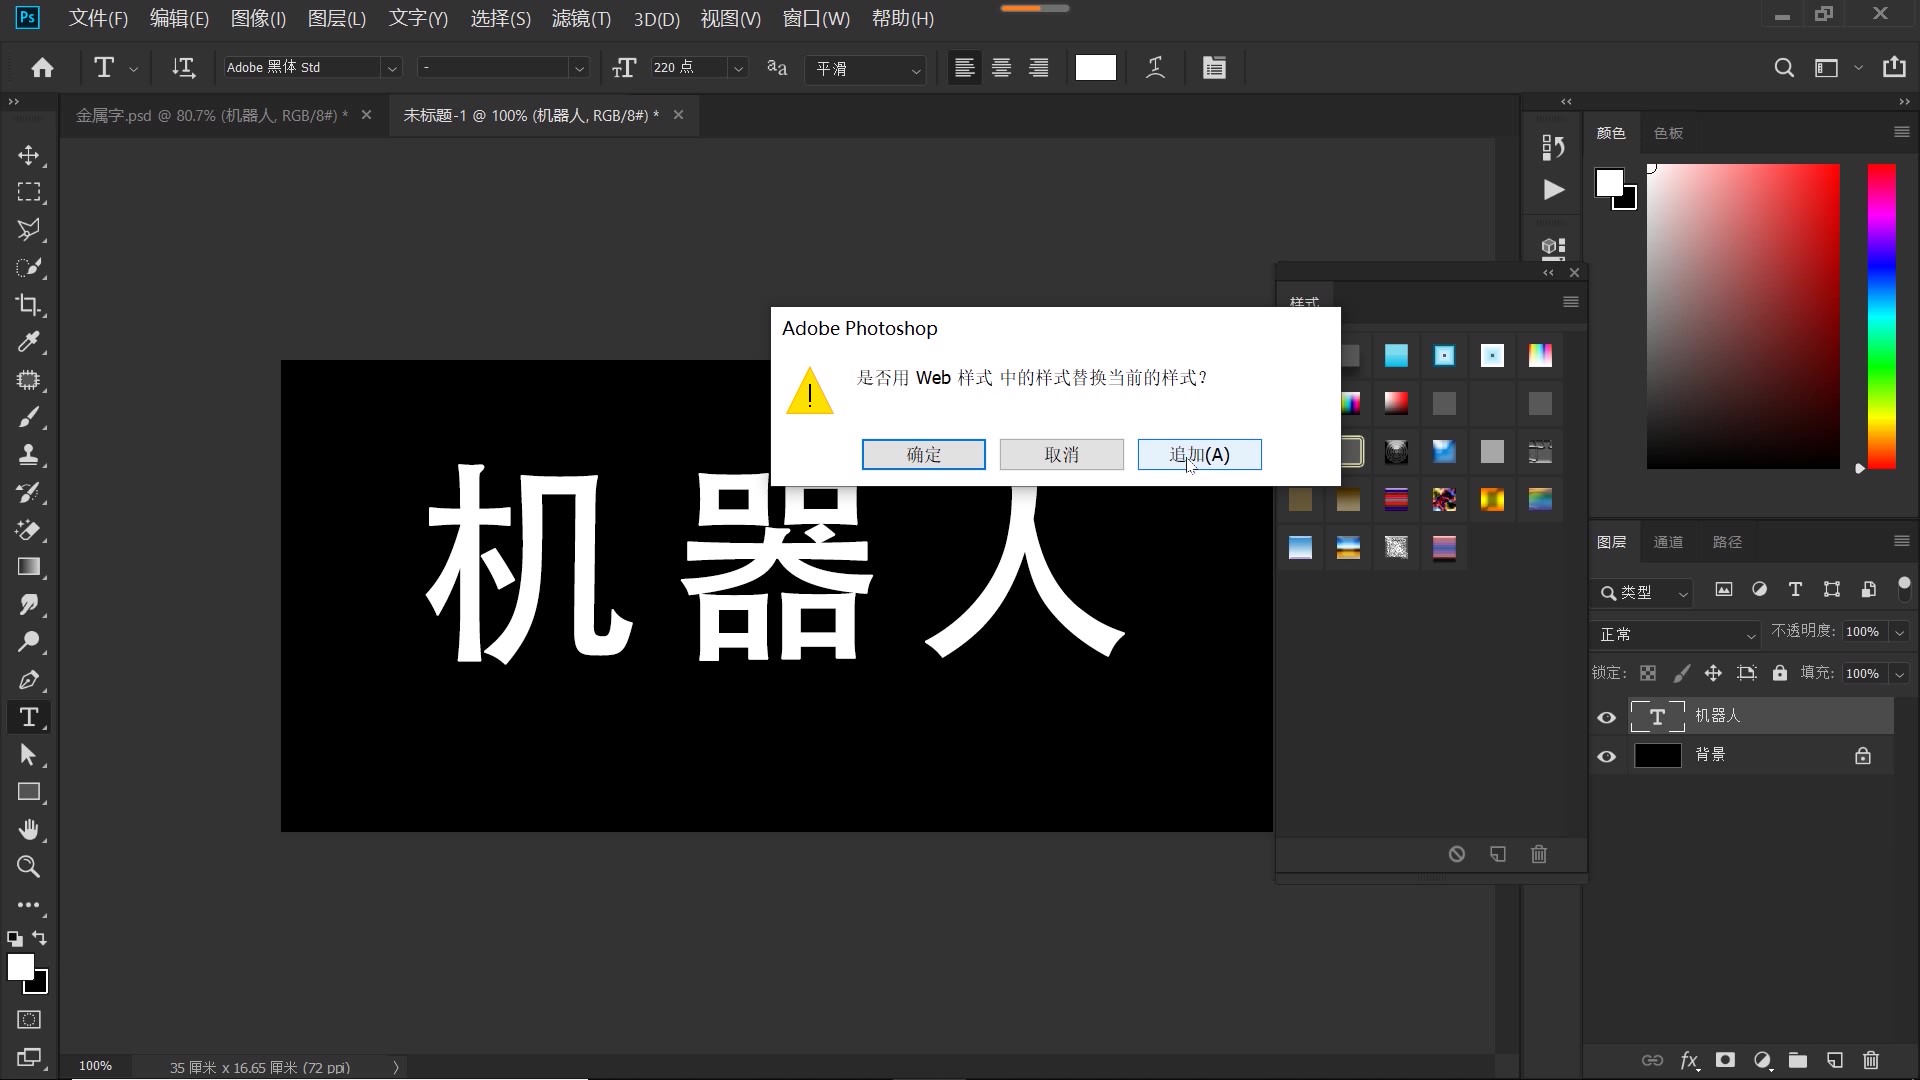1920x1080 pixels.
Task: Enable lock transparent pixels for the layer
Action: (1648, 673)
